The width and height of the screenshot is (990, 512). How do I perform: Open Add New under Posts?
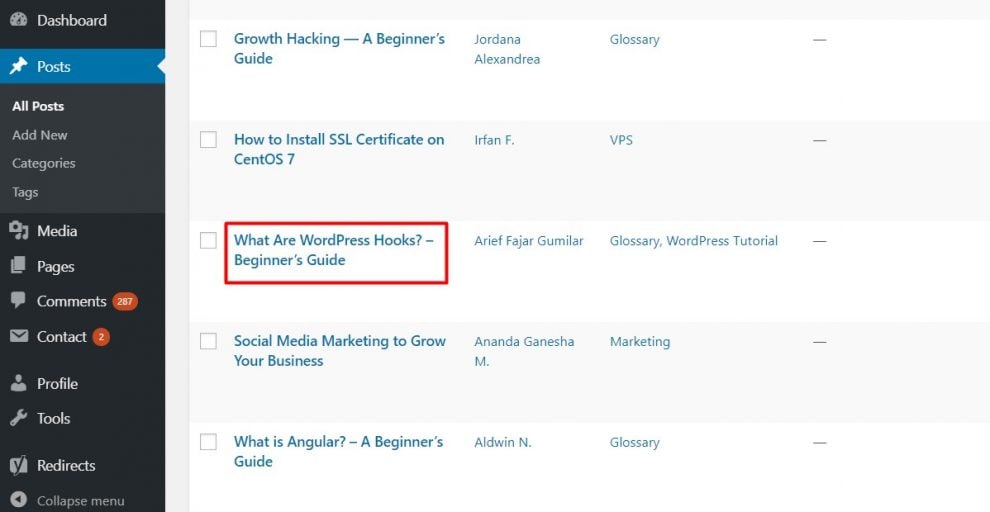(x=40, y=135)
